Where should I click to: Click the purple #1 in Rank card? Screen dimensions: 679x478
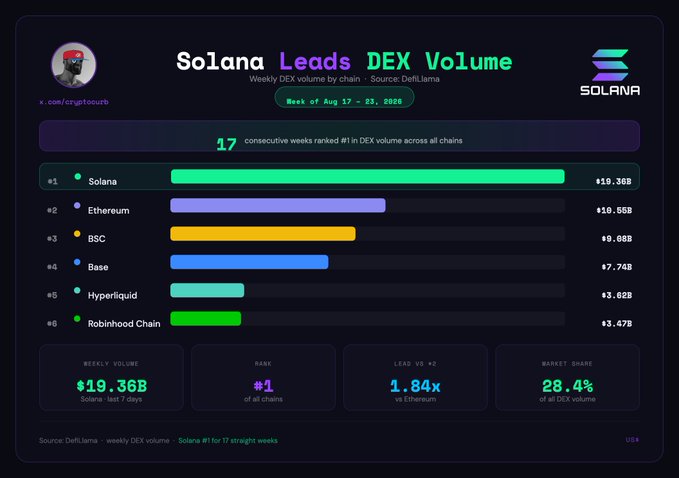pyautogui.click(x=263, y=385)
